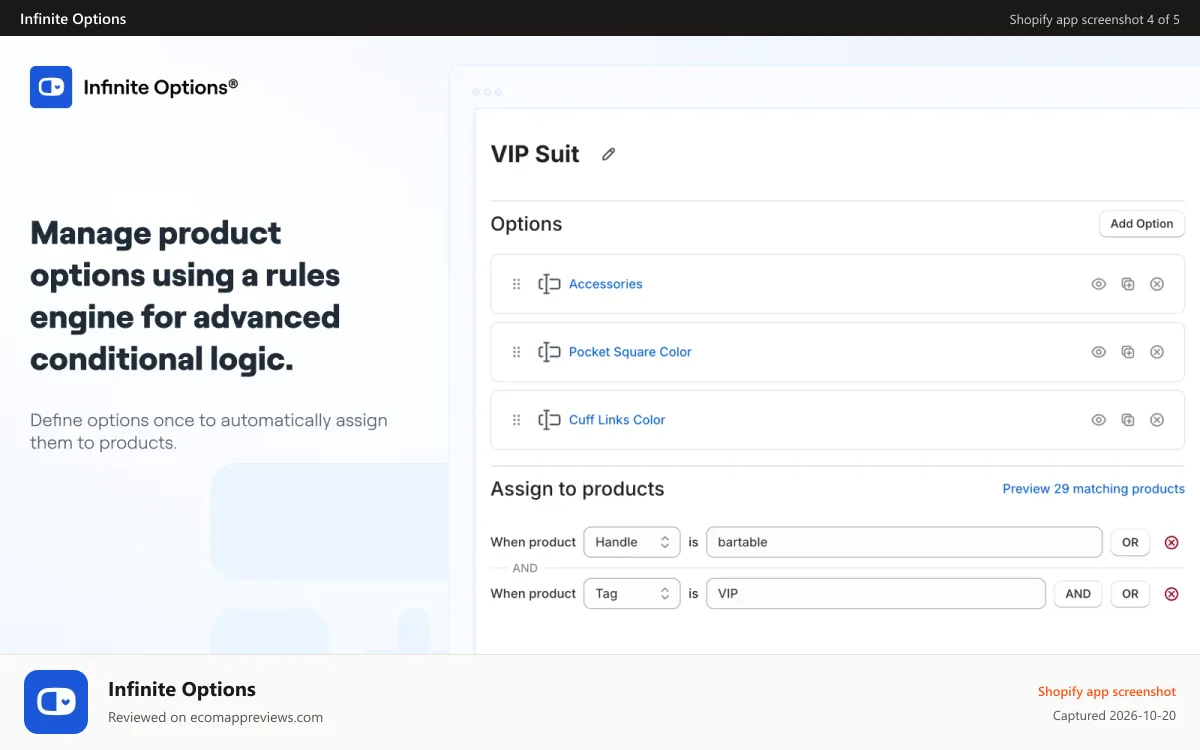This screenshot has width=1200, height=750.
Task: Click the Manage product options headline
Action: pos(185,296)
